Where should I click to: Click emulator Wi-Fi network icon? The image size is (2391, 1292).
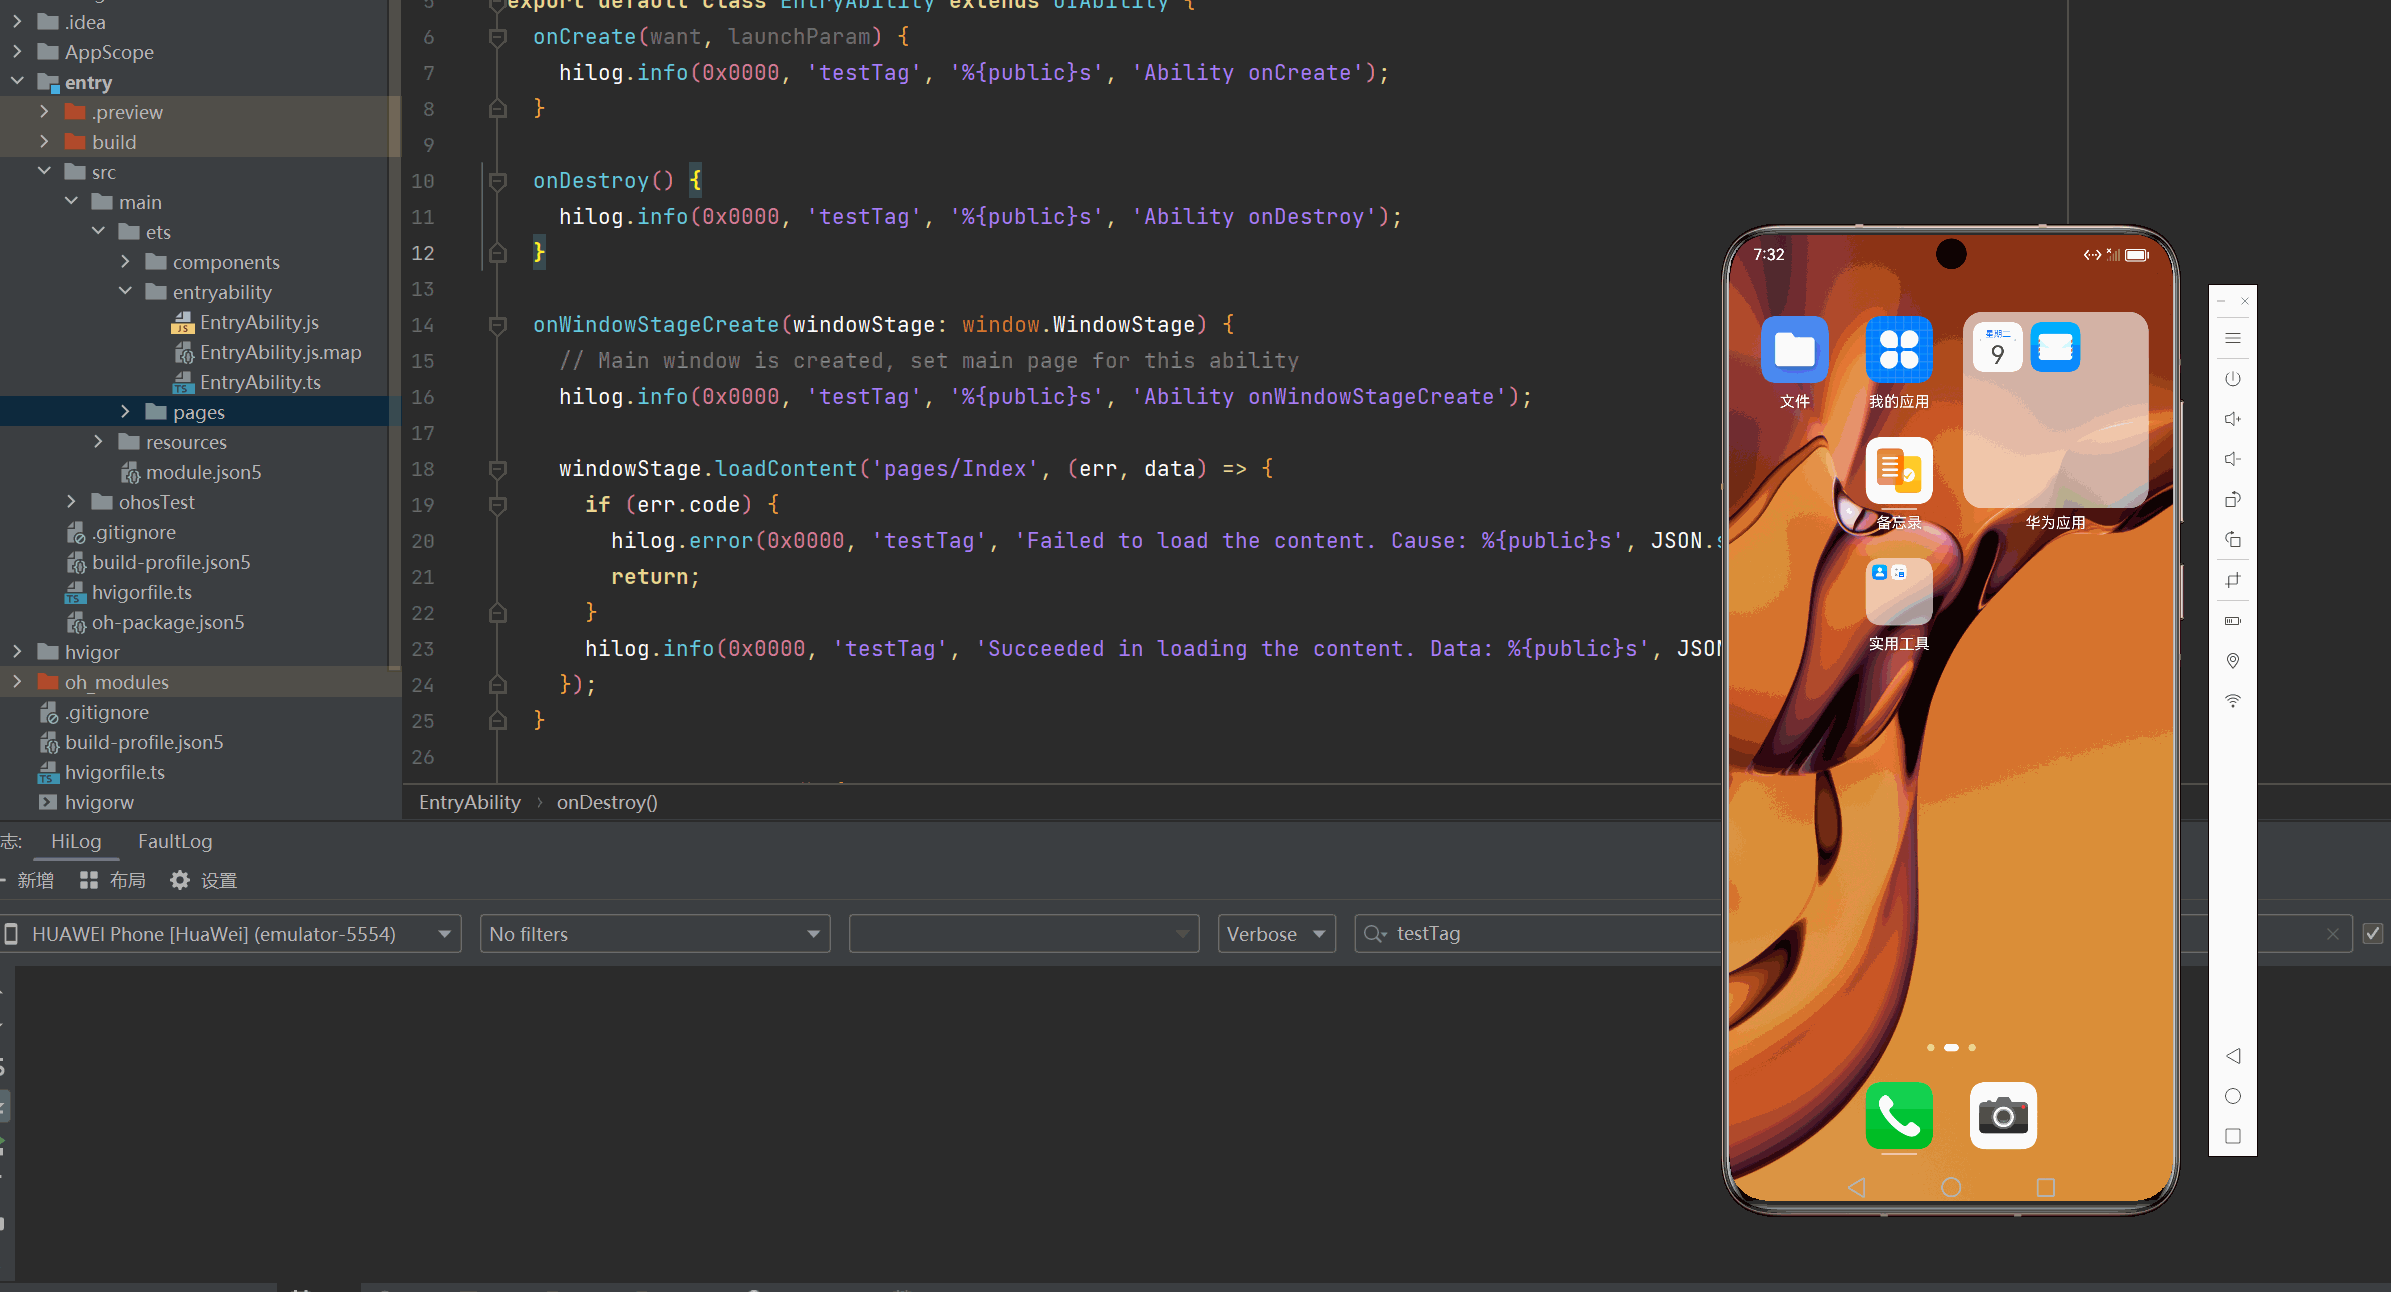coord(2232,701)
